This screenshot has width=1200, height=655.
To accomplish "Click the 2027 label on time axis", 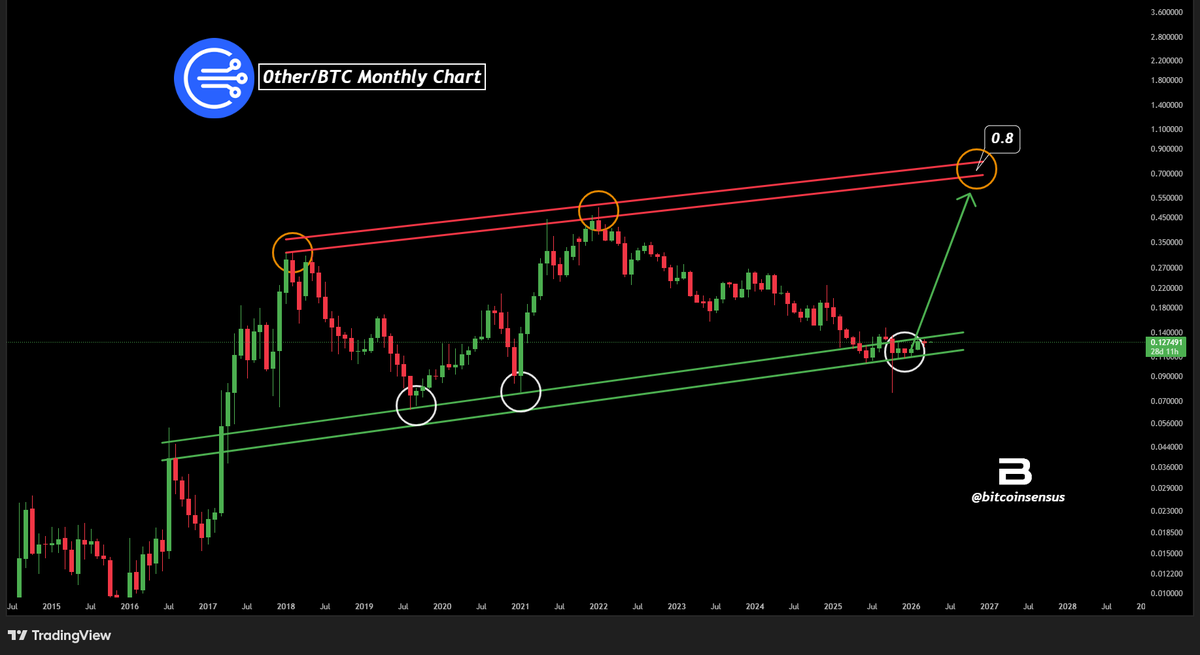I will (989, 606).
